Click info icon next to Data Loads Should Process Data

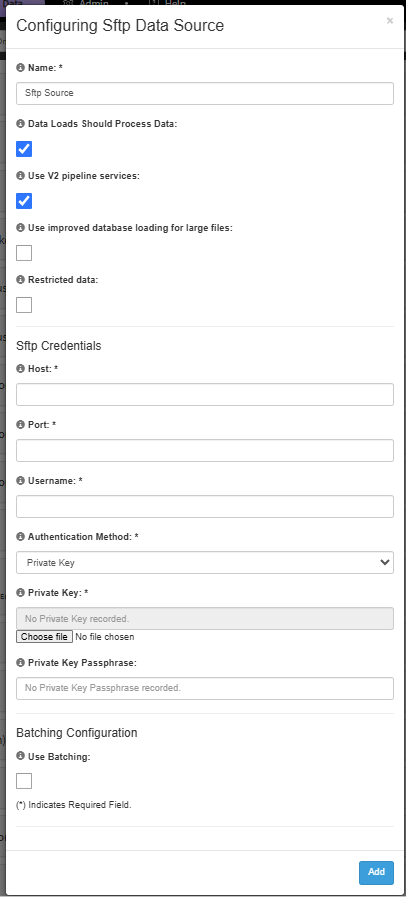(21, 124)
